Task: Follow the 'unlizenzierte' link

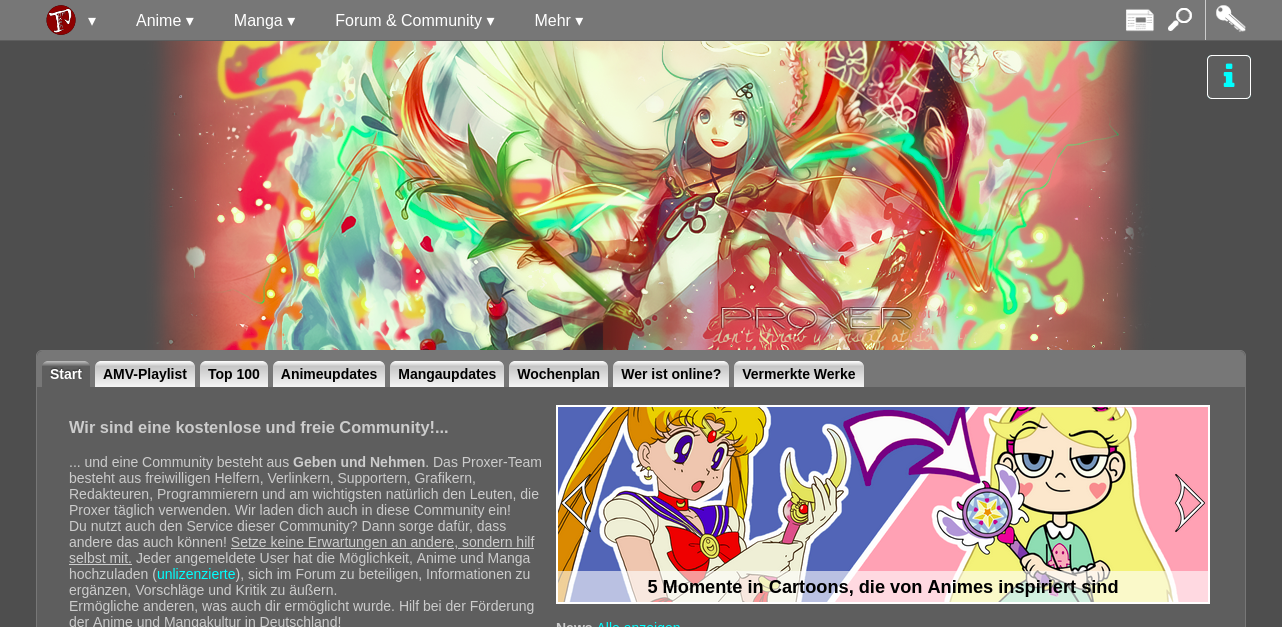Action: [196, 574]
